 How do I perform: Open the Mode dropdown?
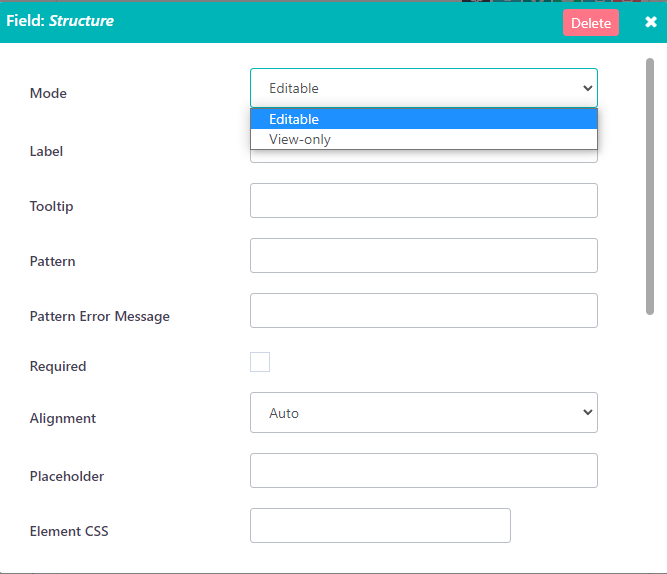(424, 88)
